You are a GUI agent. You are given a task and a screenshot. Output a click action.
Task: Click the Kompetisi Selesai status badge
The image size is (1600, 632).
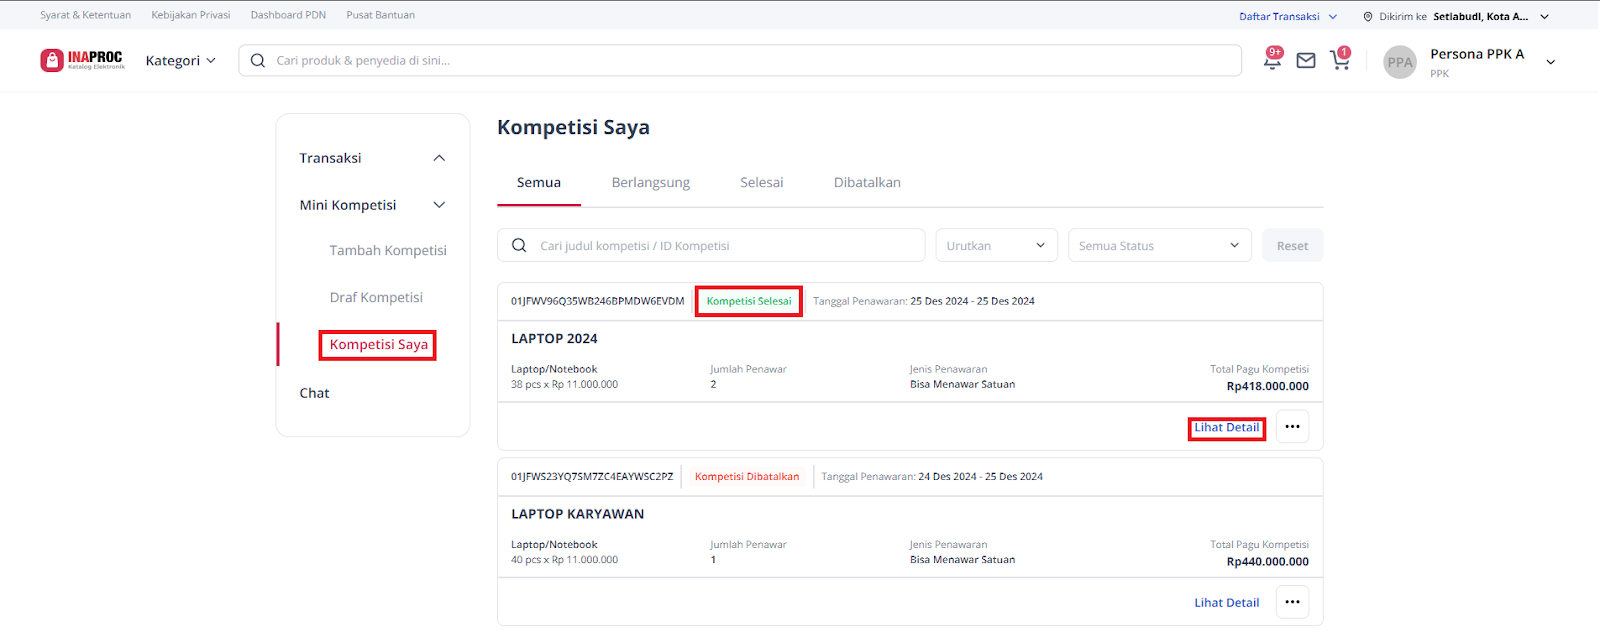click(749, 301)
